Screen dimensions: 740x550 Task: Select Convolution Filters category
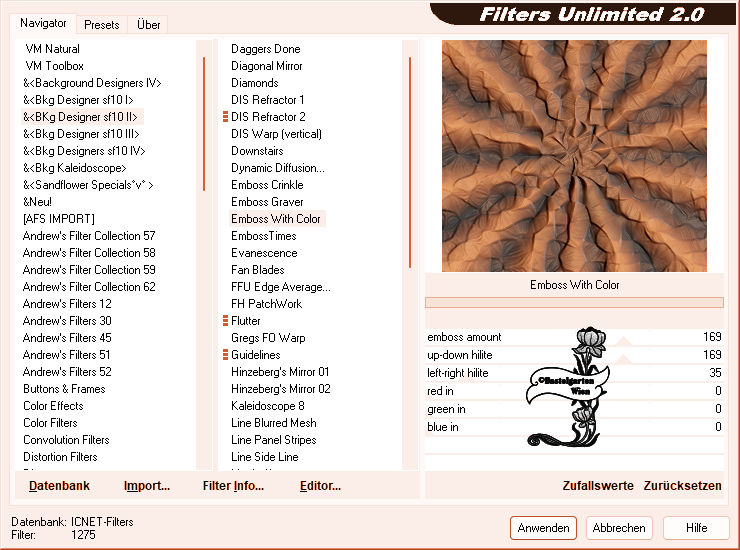pos(66,440)
